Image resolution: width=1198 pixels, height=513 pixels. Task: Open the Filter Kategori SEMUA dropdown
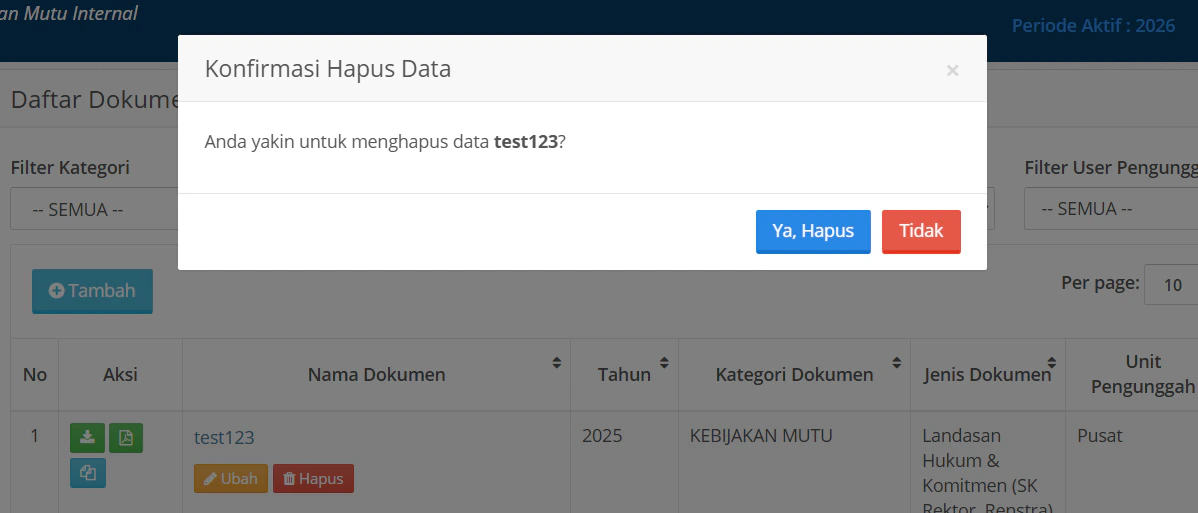pyautogui.click(x=95, y=209)
